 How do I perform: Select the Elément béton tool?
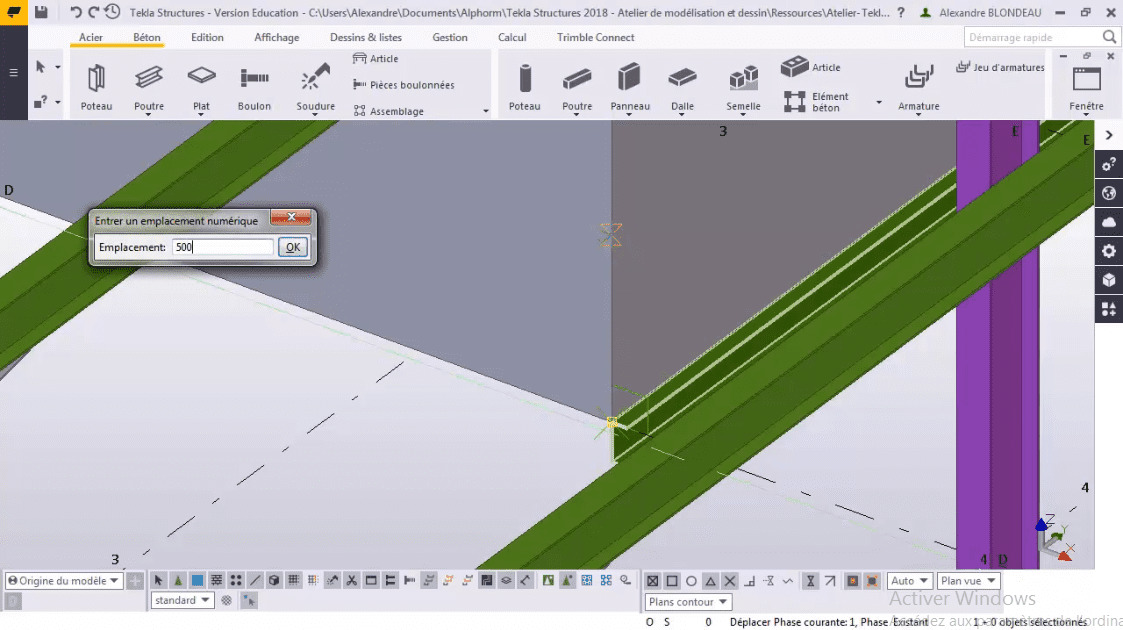click(816, 102)
